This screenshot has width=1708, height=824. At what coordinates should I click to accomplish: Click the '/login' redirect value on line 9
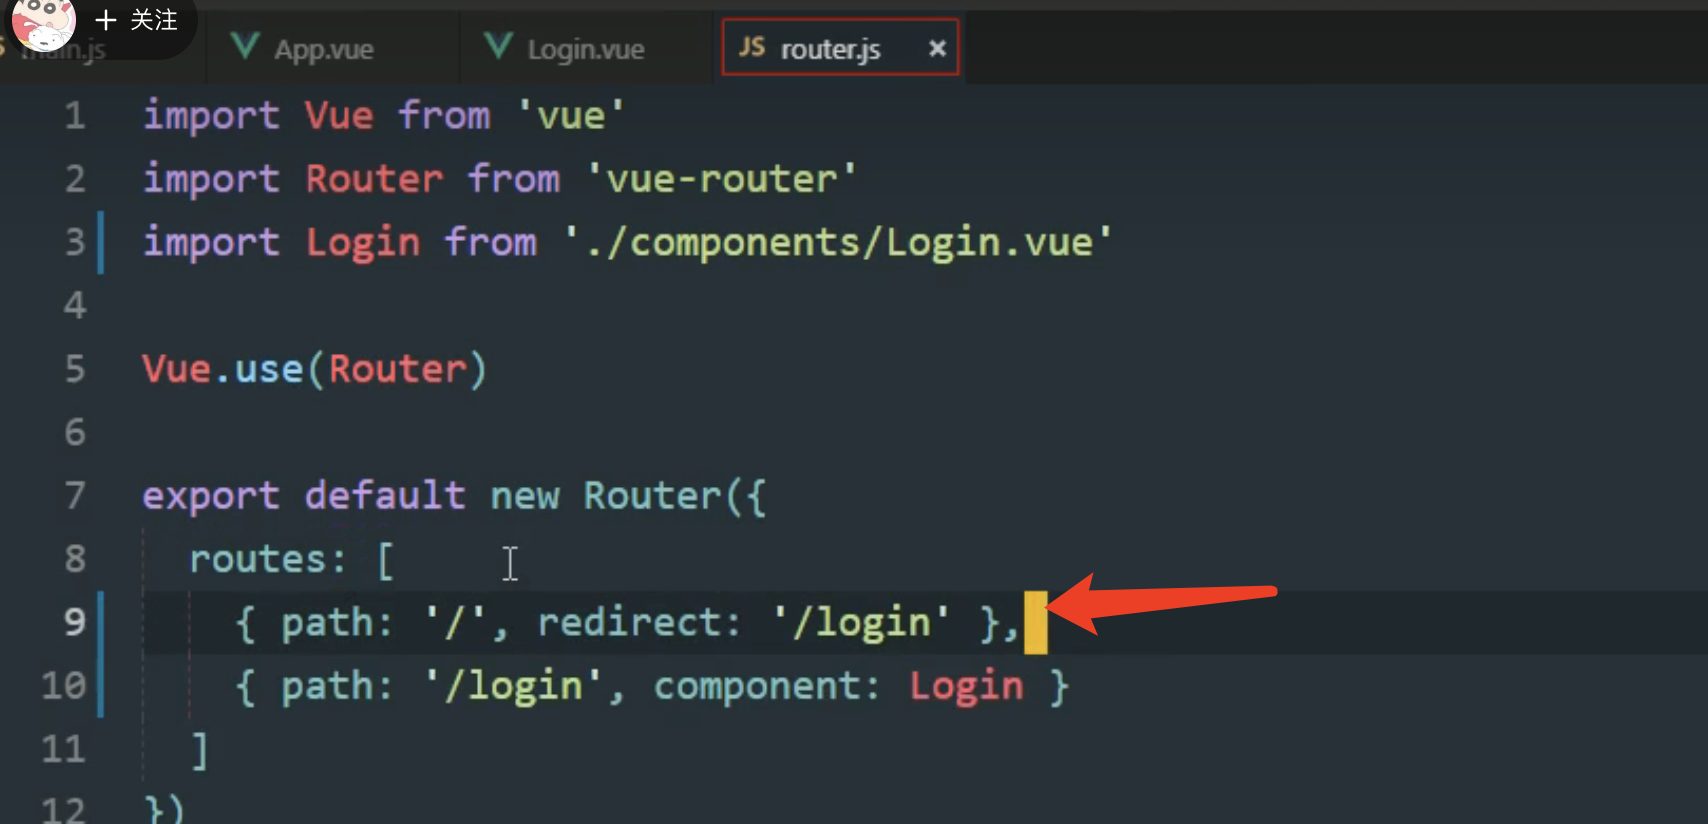pyautogui.click(x=862, y=622)
